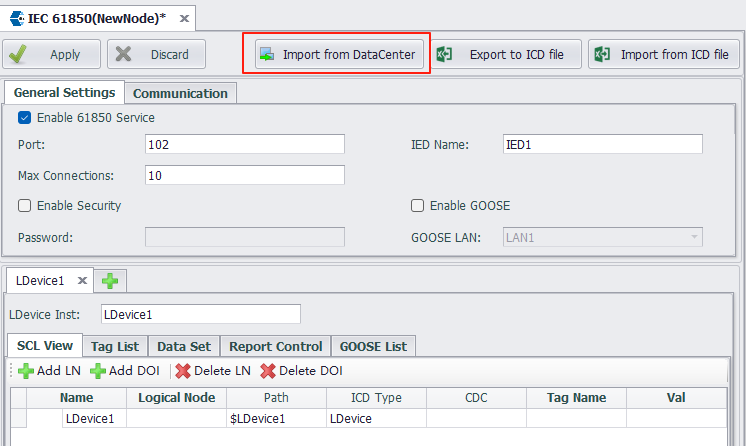Viewport: 746px width, 446px height.
Task: Toggle Enable 61850 Service checkbox
Action: 25,118
